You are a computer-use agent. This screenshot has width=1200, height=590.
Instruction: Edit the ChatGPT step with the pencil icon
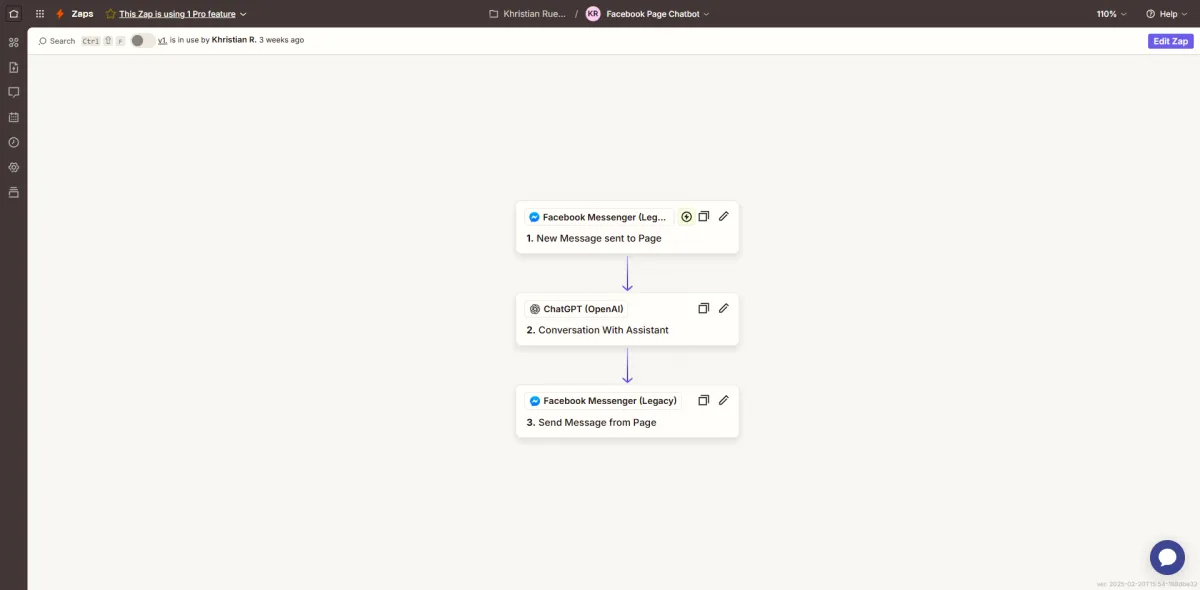click(x=724, y=308)
